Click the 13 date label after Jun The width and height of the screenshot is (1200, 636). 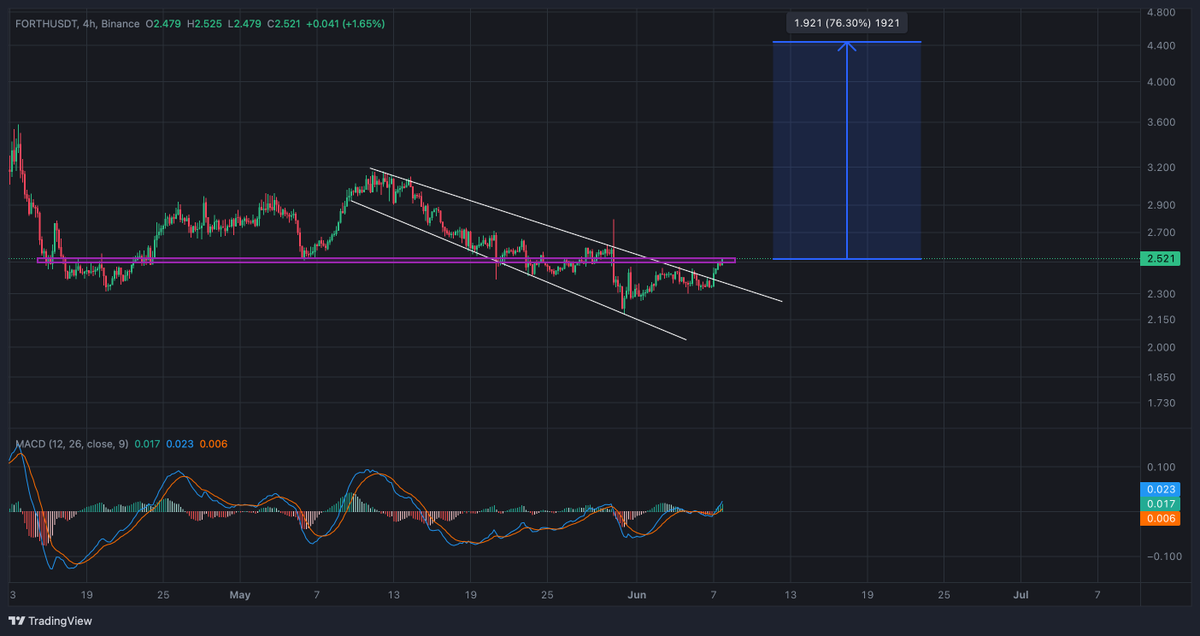[x=790, y=594]
